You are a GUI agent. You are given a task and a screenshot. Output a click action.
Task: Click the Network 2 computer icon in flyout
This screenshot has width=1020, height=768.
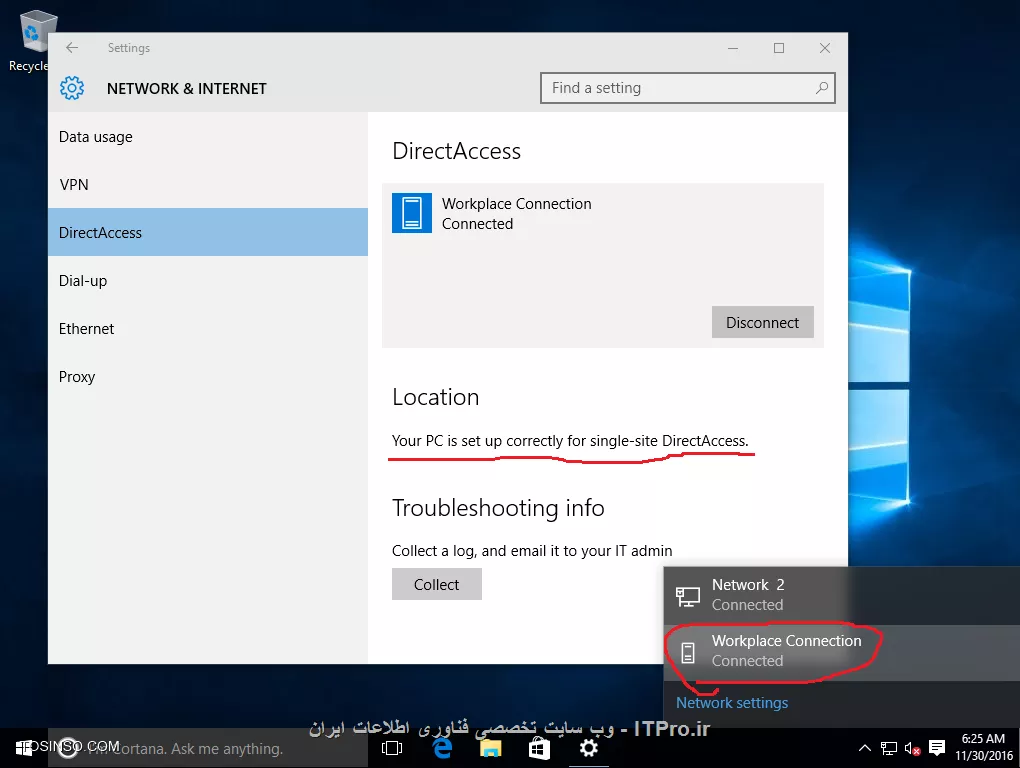688,596
